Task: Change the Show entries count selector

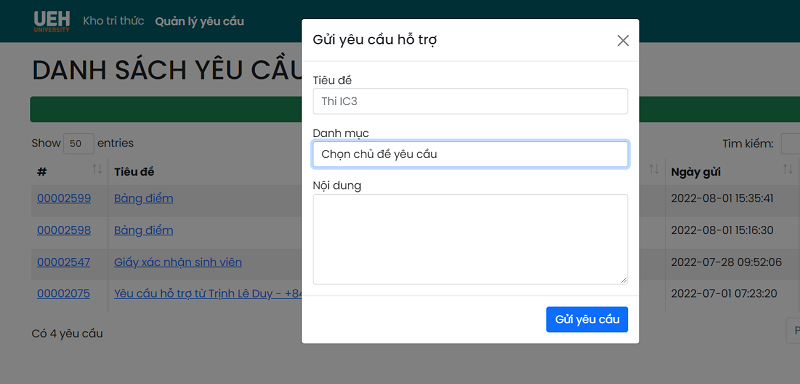Action: [x=78, y=143]
